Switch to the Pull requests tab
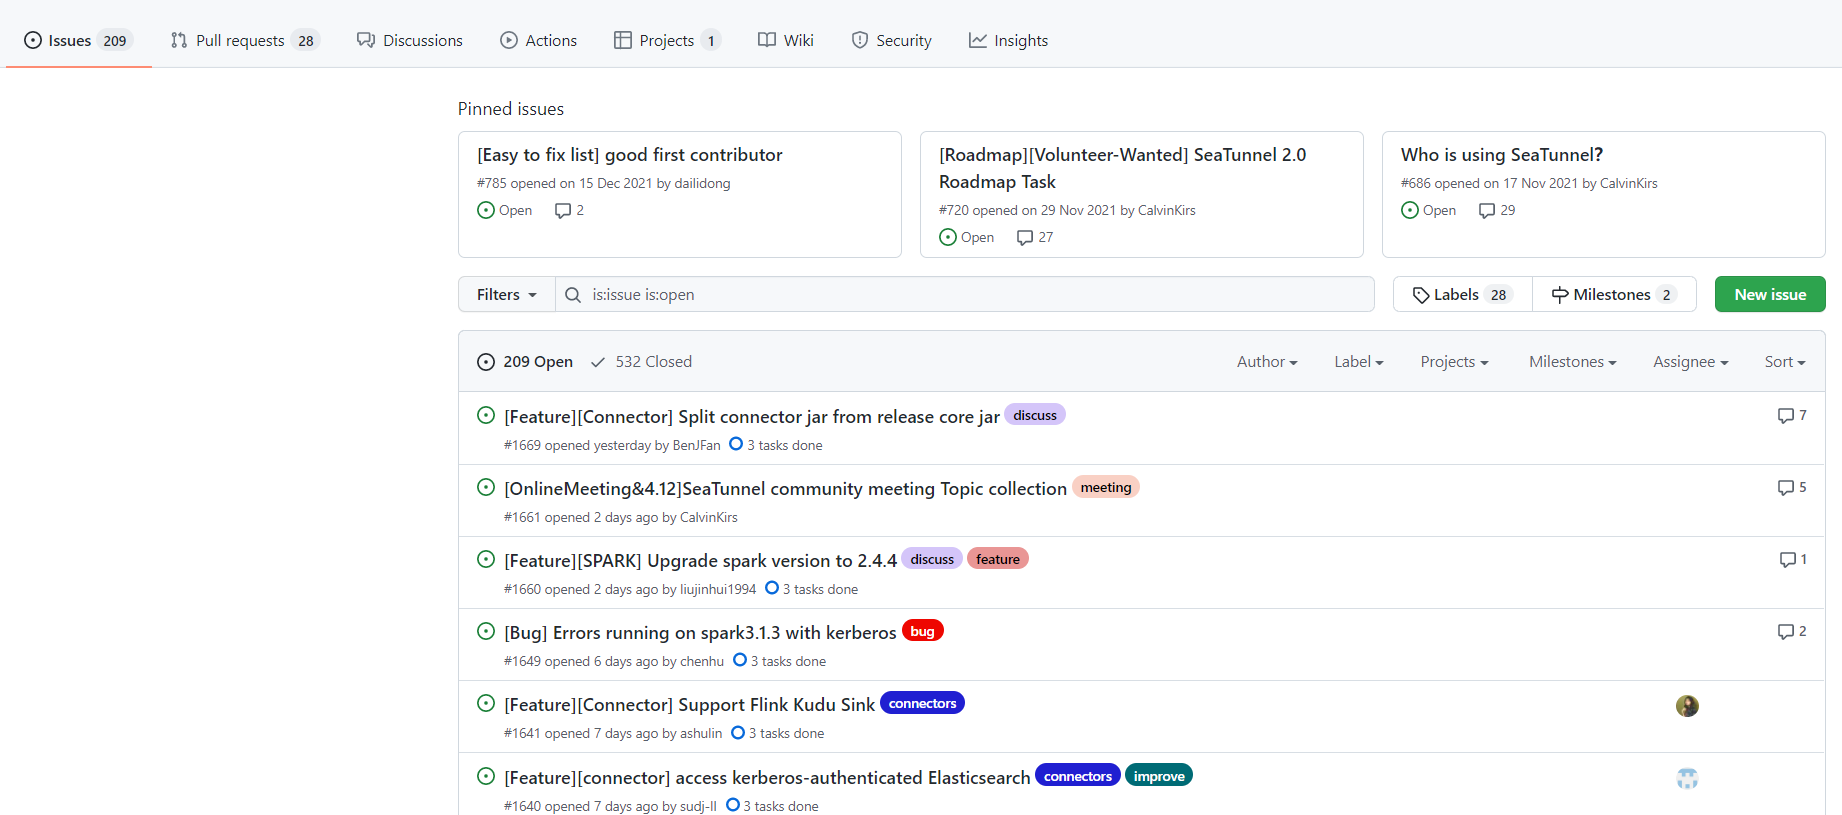This screenshot has height=815, width=1842. 241,41
